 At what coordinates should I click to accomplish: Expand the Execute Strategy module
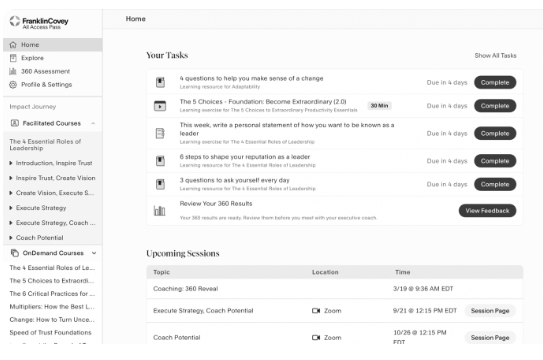click(x=11, y=208)
